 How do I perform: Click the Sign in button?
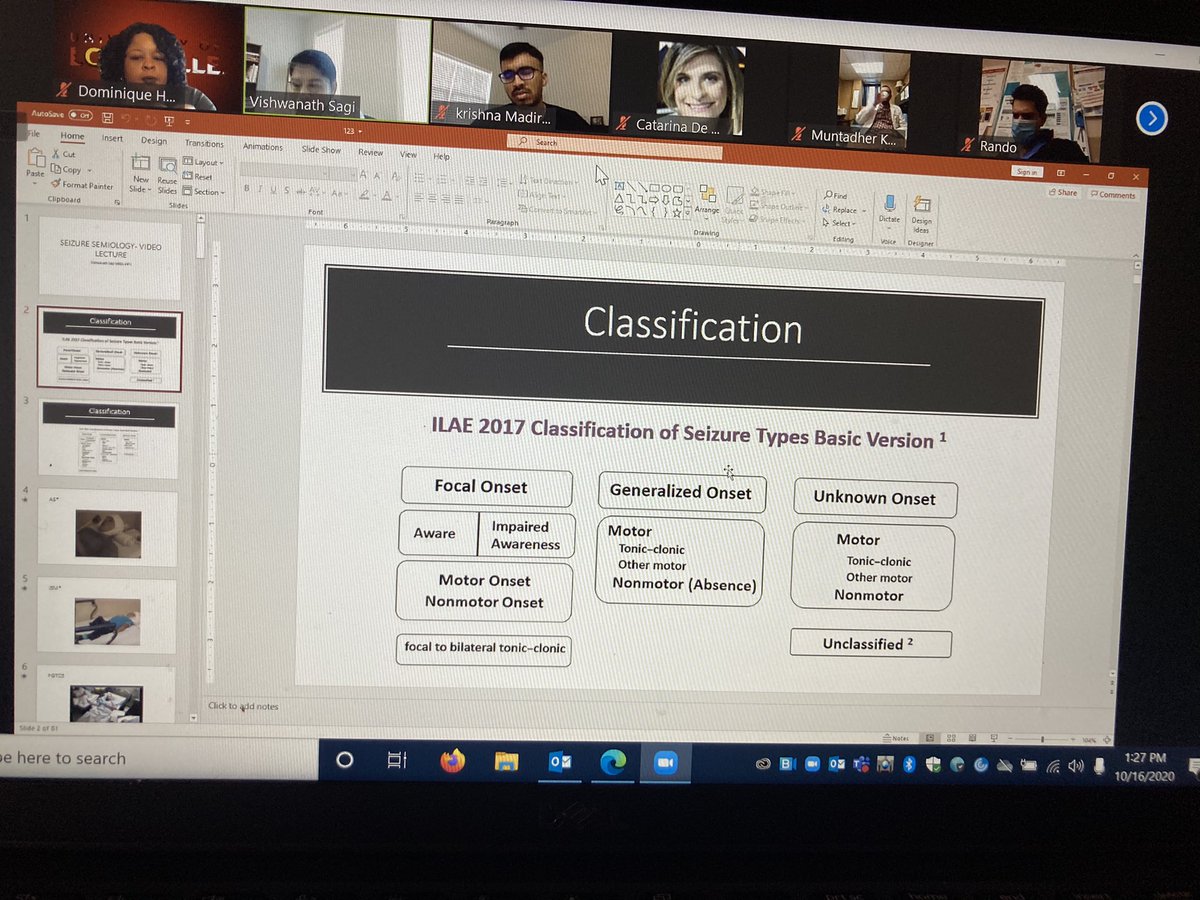point(1026,172)
